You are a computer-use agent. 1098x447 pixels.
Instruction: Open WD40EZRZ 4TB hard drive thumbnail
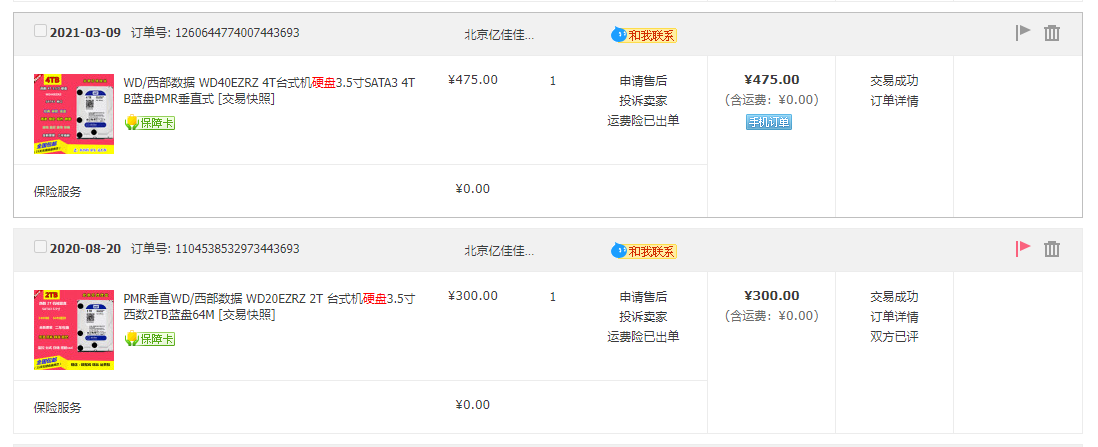73,112
